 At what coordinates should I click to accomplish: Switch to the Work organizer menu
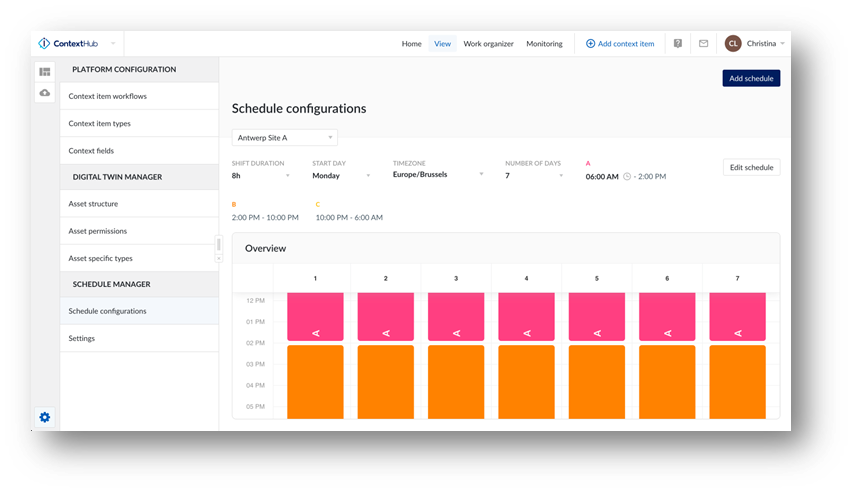488,44
